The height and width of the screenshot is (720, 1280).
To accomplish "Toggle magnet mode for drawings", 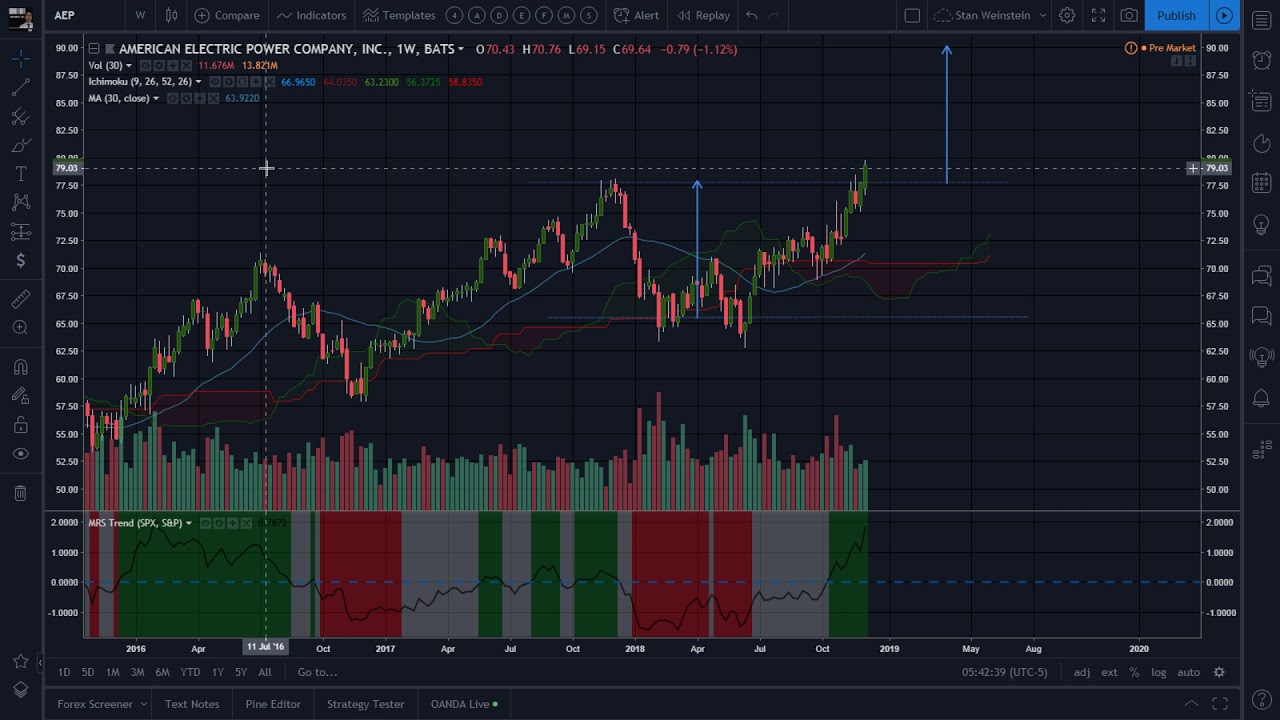I will click(x=20, y=367).
